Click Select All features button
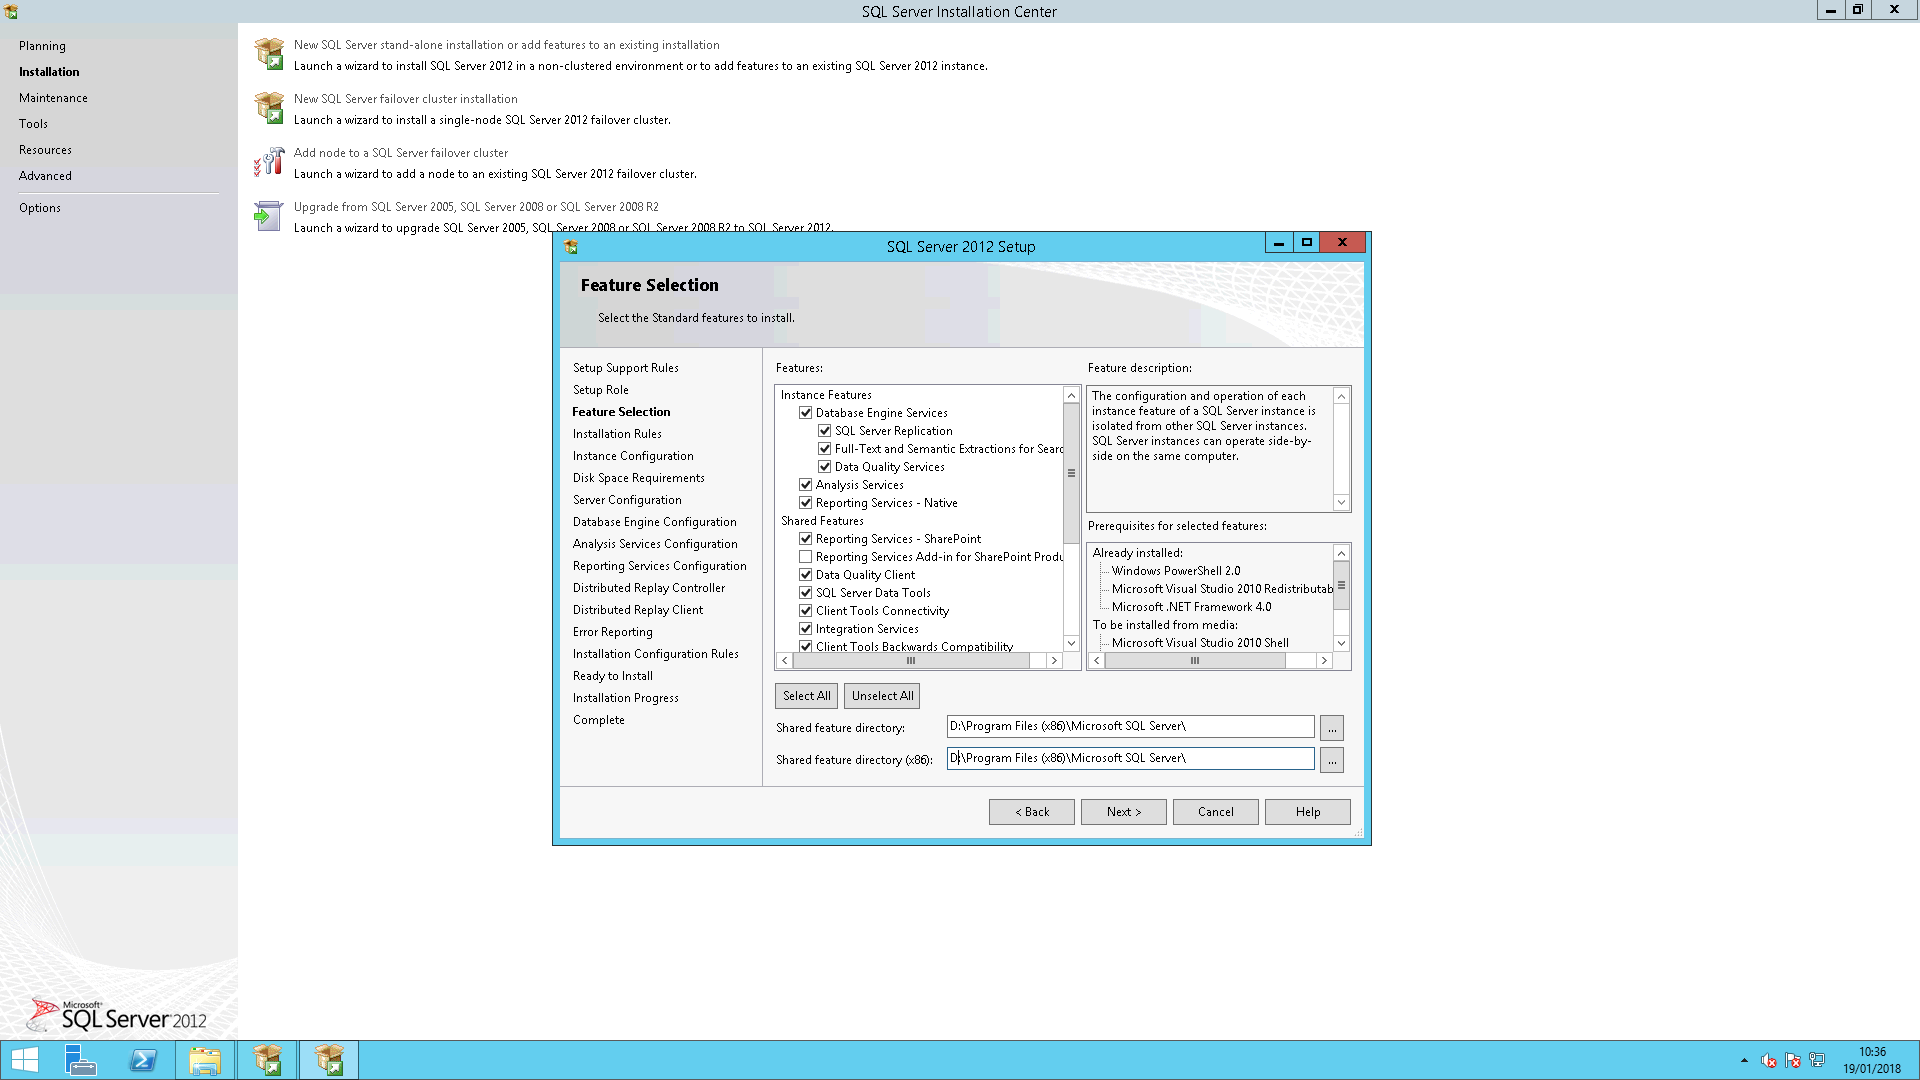Screen dimensions: 1920x1080 point(806,696)
